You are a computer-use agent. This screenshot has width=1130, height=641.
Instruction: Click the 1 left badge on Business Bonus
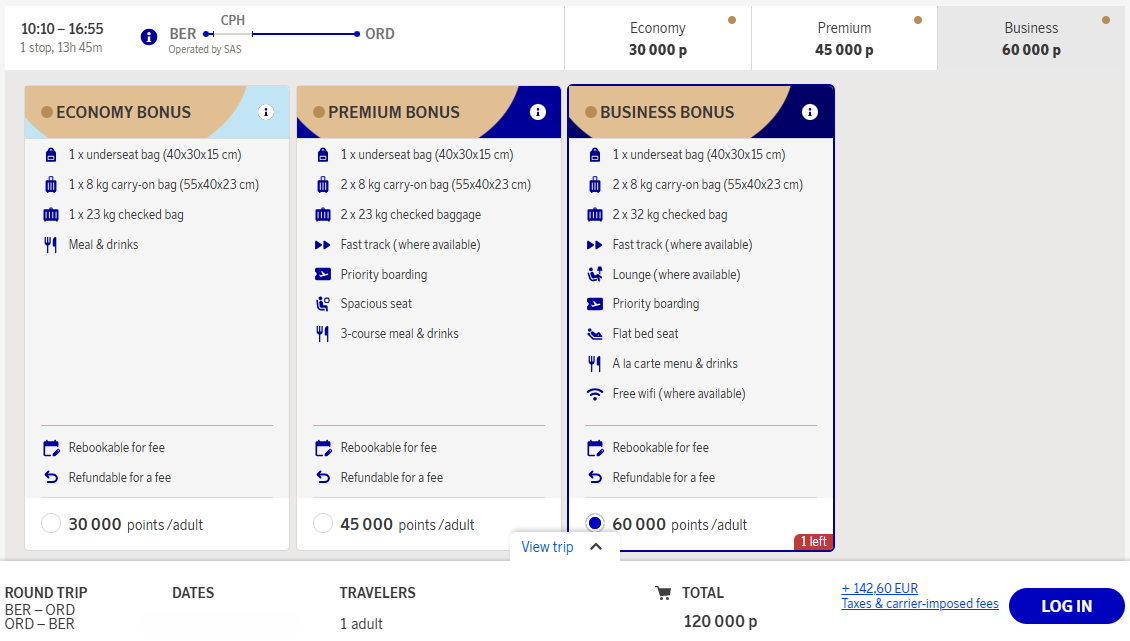pos(813,541)
